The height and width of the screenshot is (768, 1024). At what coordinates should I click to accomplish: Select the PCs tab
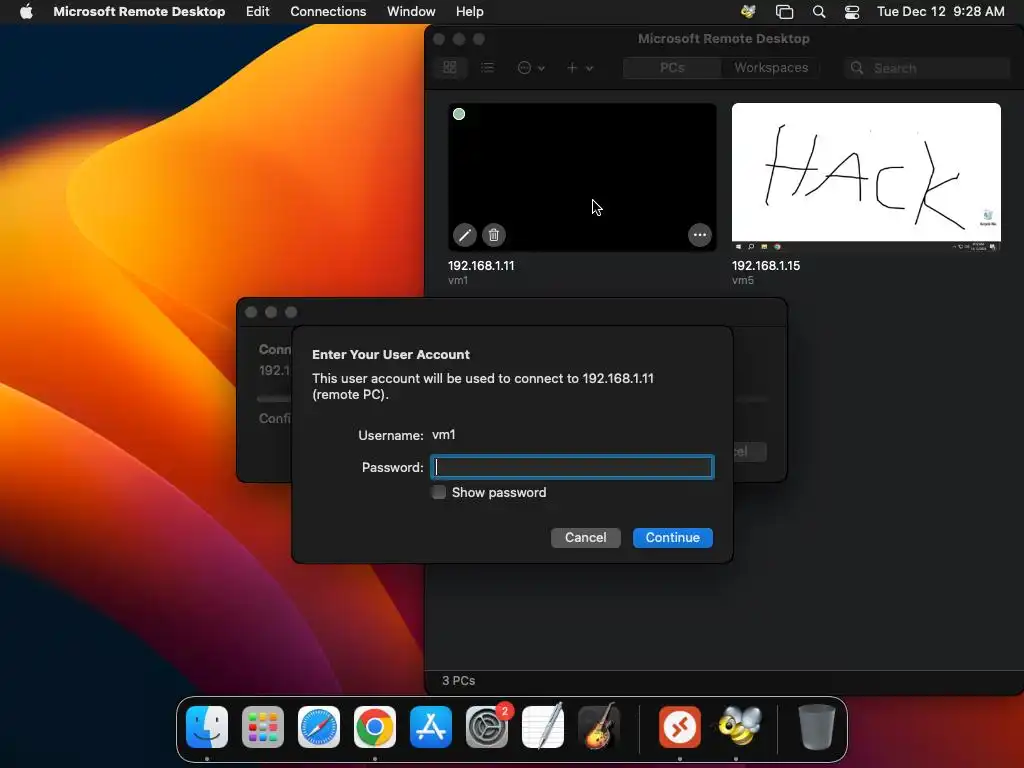click(672, 67)
